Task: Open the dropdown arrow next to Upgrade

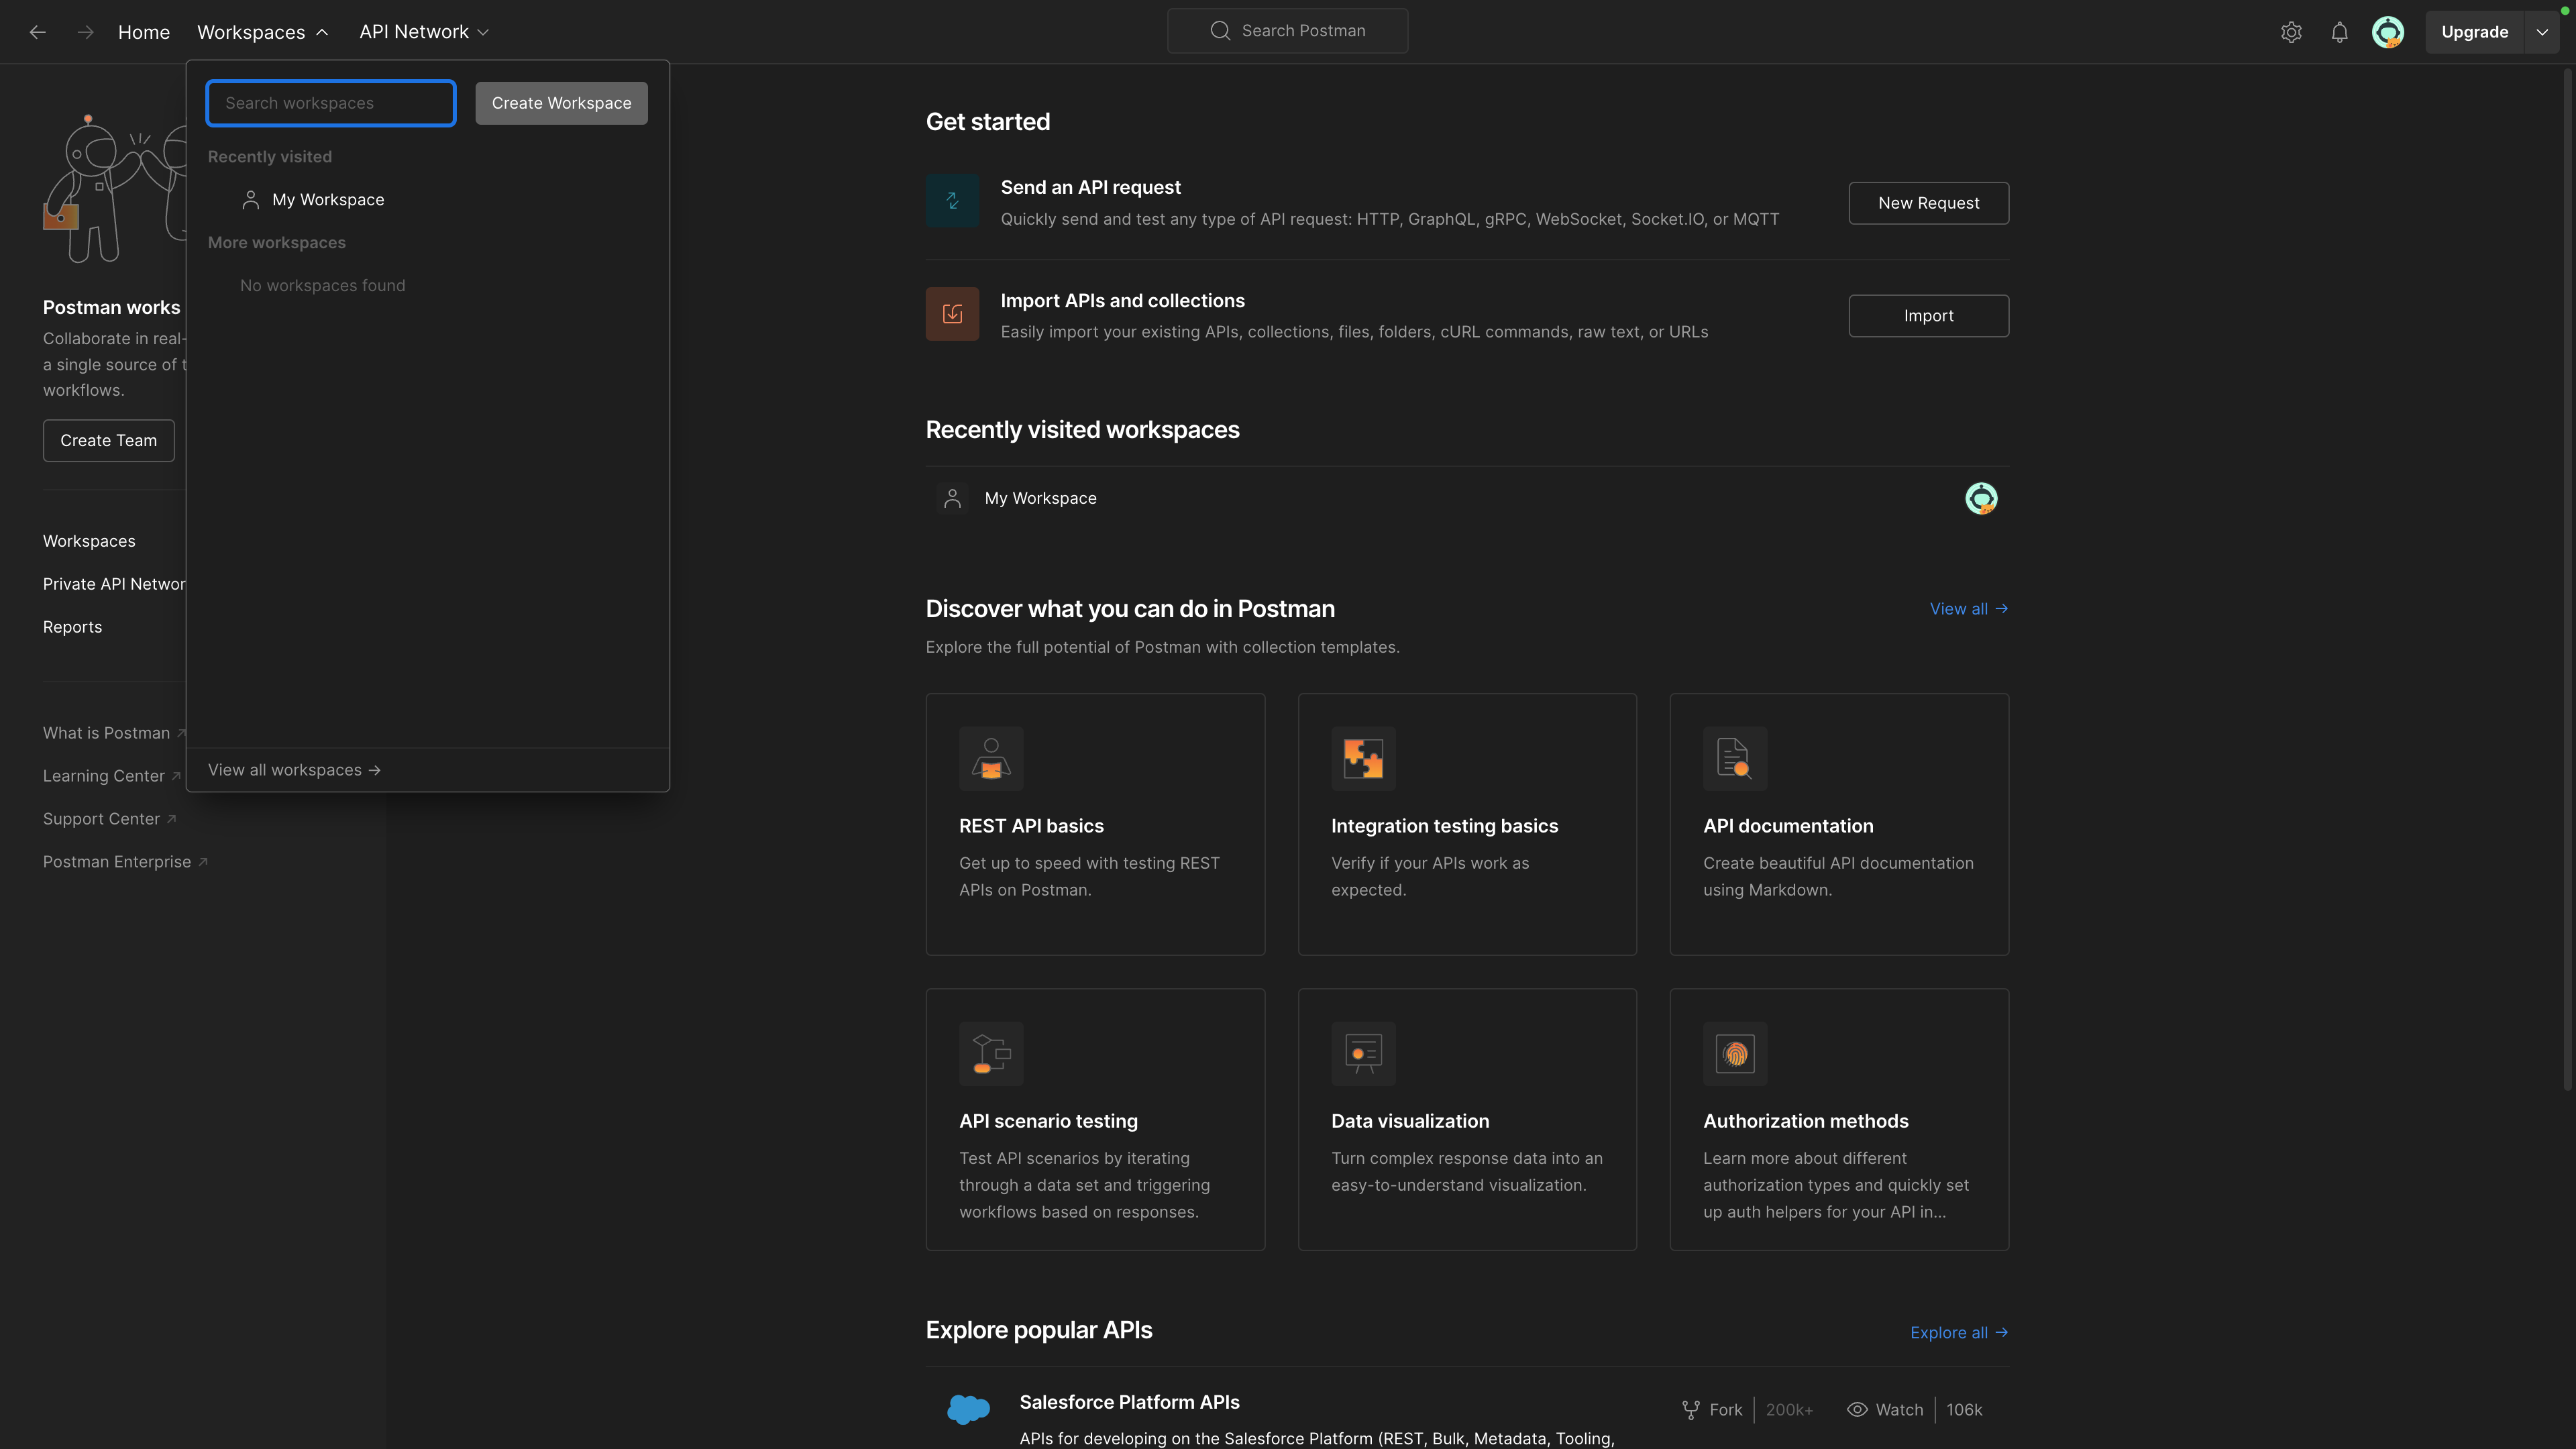Action: pos(2542,32)
